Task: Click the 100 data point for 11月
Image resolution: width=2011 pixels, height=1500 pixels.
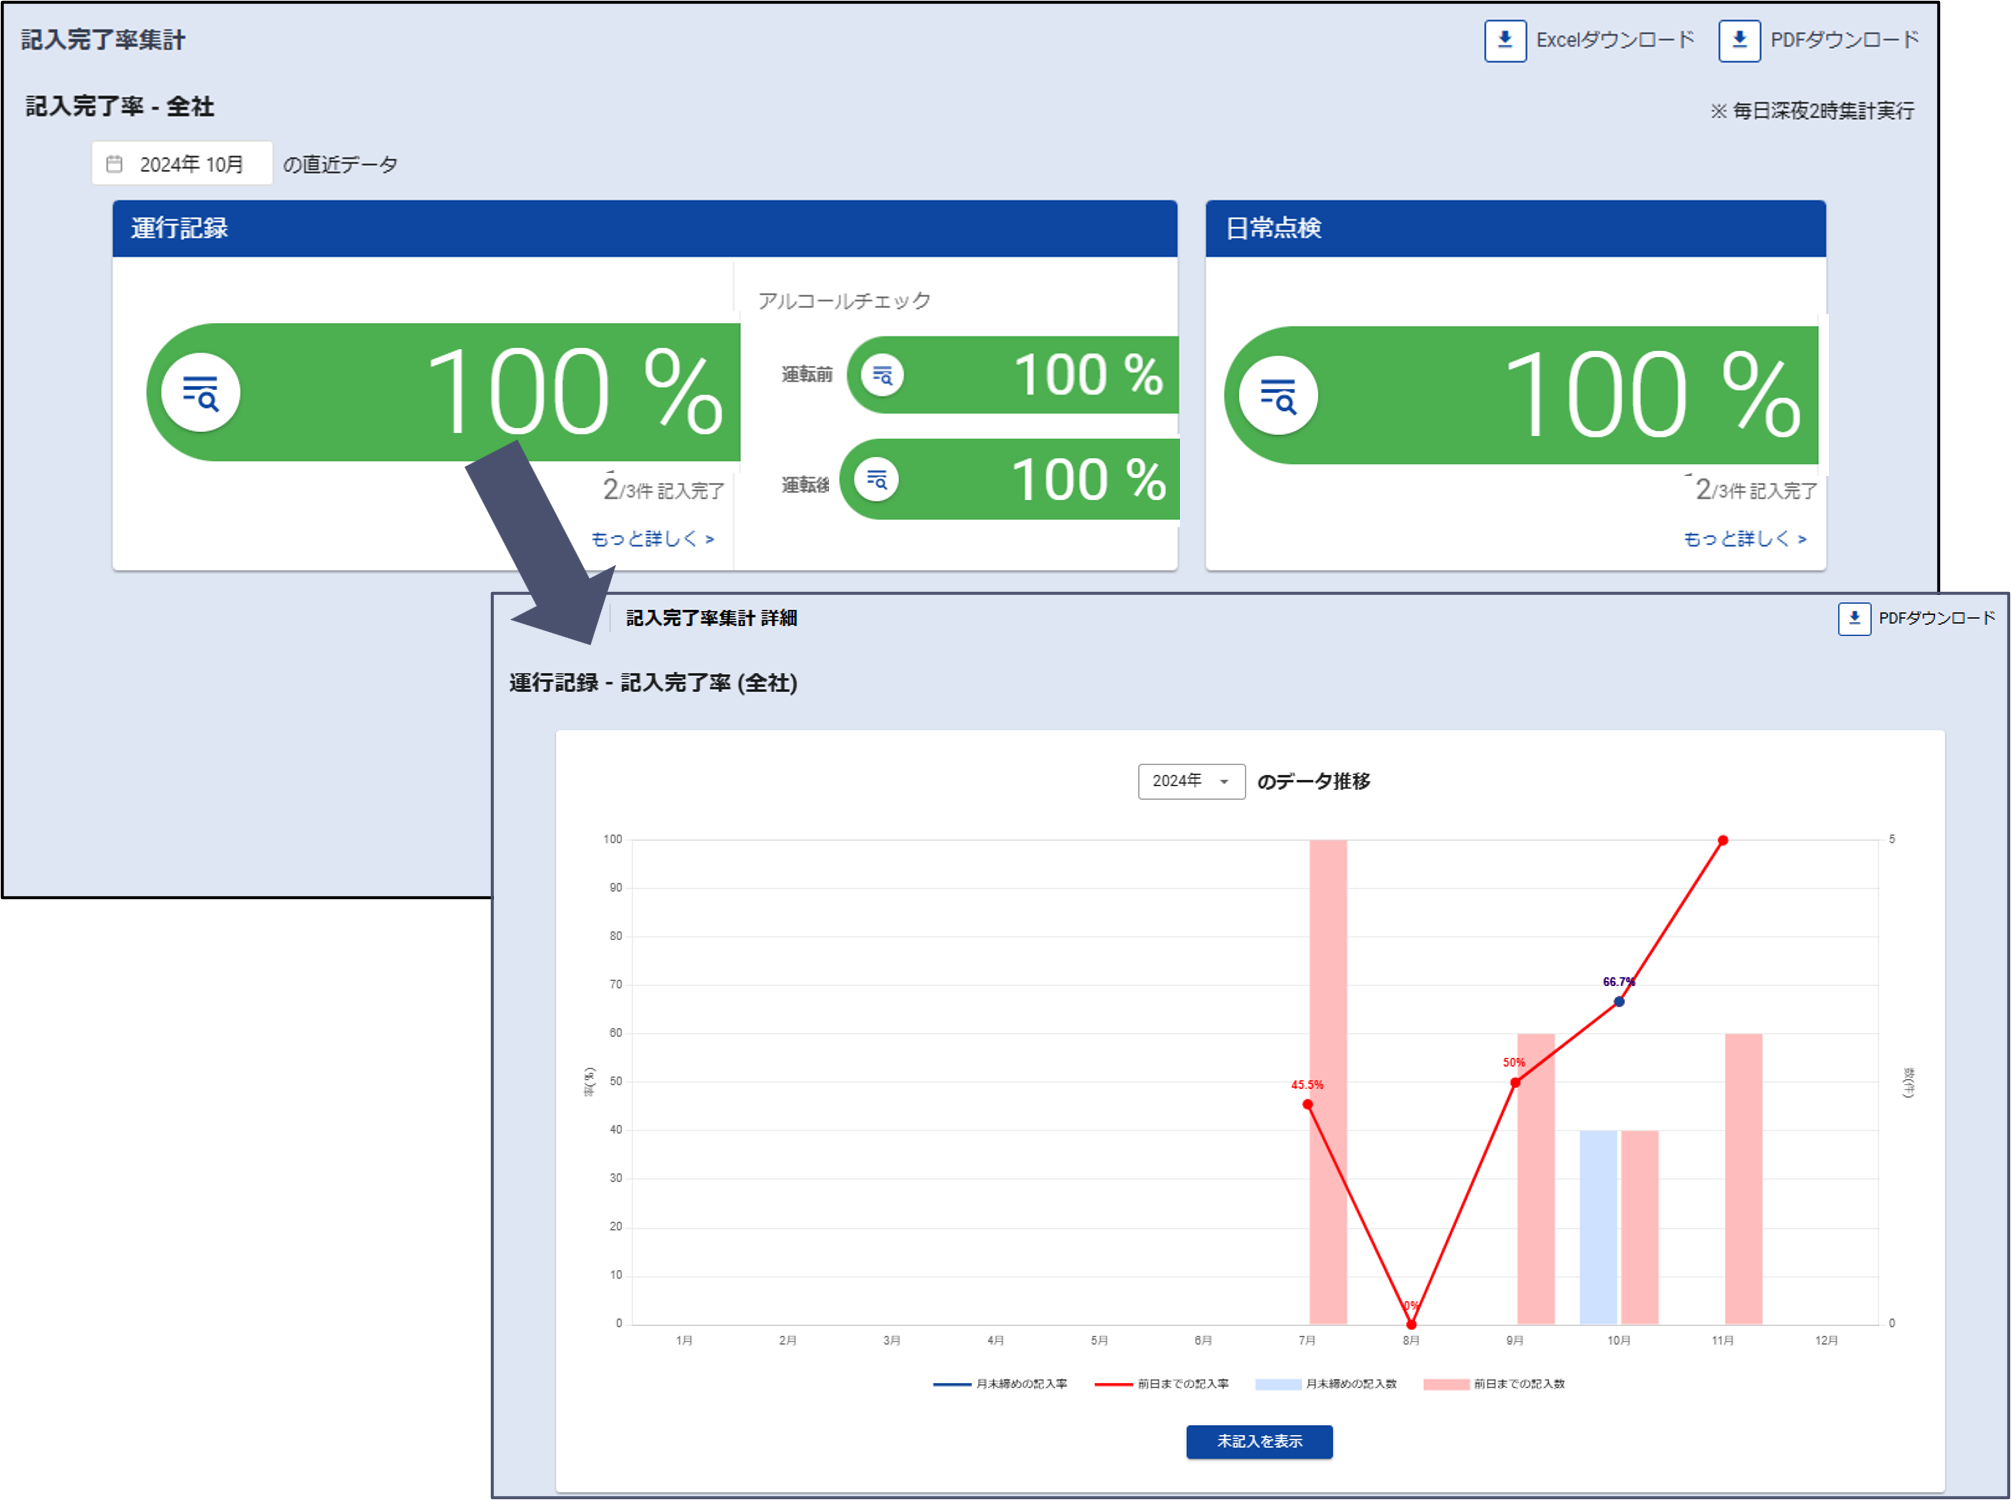Action: click(1723, 840)
